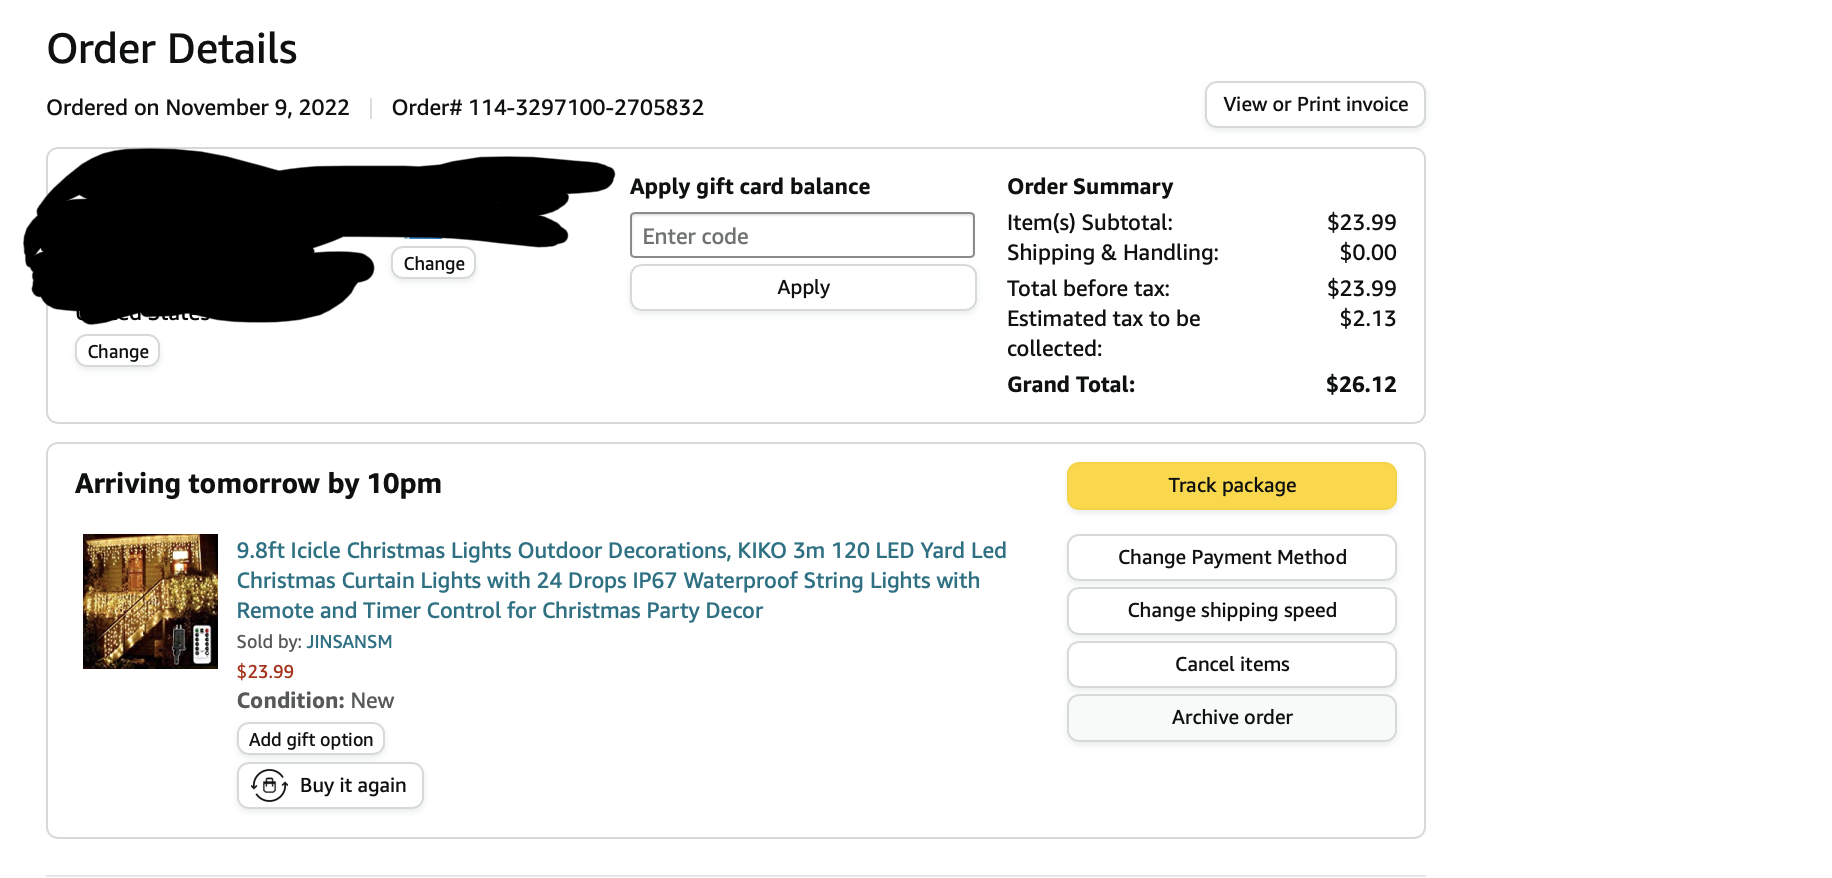Click View or Print invoice
Viewport: 1832px width, 878px height.
point(1315,104)
